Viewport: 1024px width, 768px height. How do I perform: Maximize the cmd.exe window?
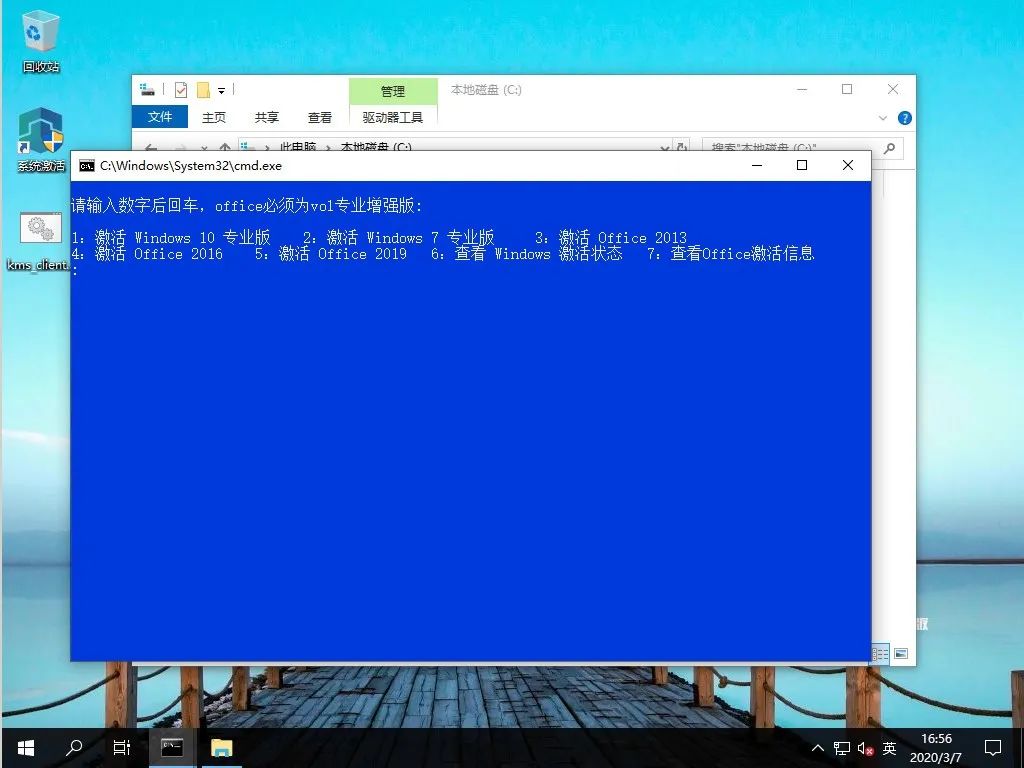point(802,165)
